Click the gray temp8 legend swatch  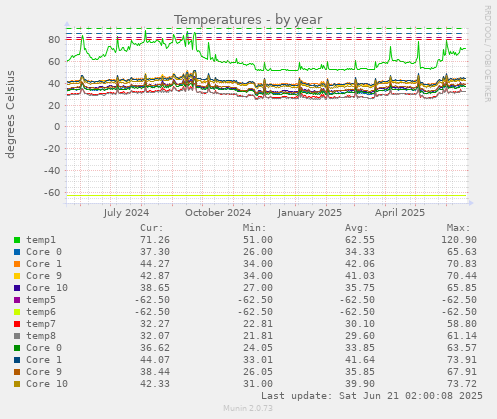click(x=17, y=336)
